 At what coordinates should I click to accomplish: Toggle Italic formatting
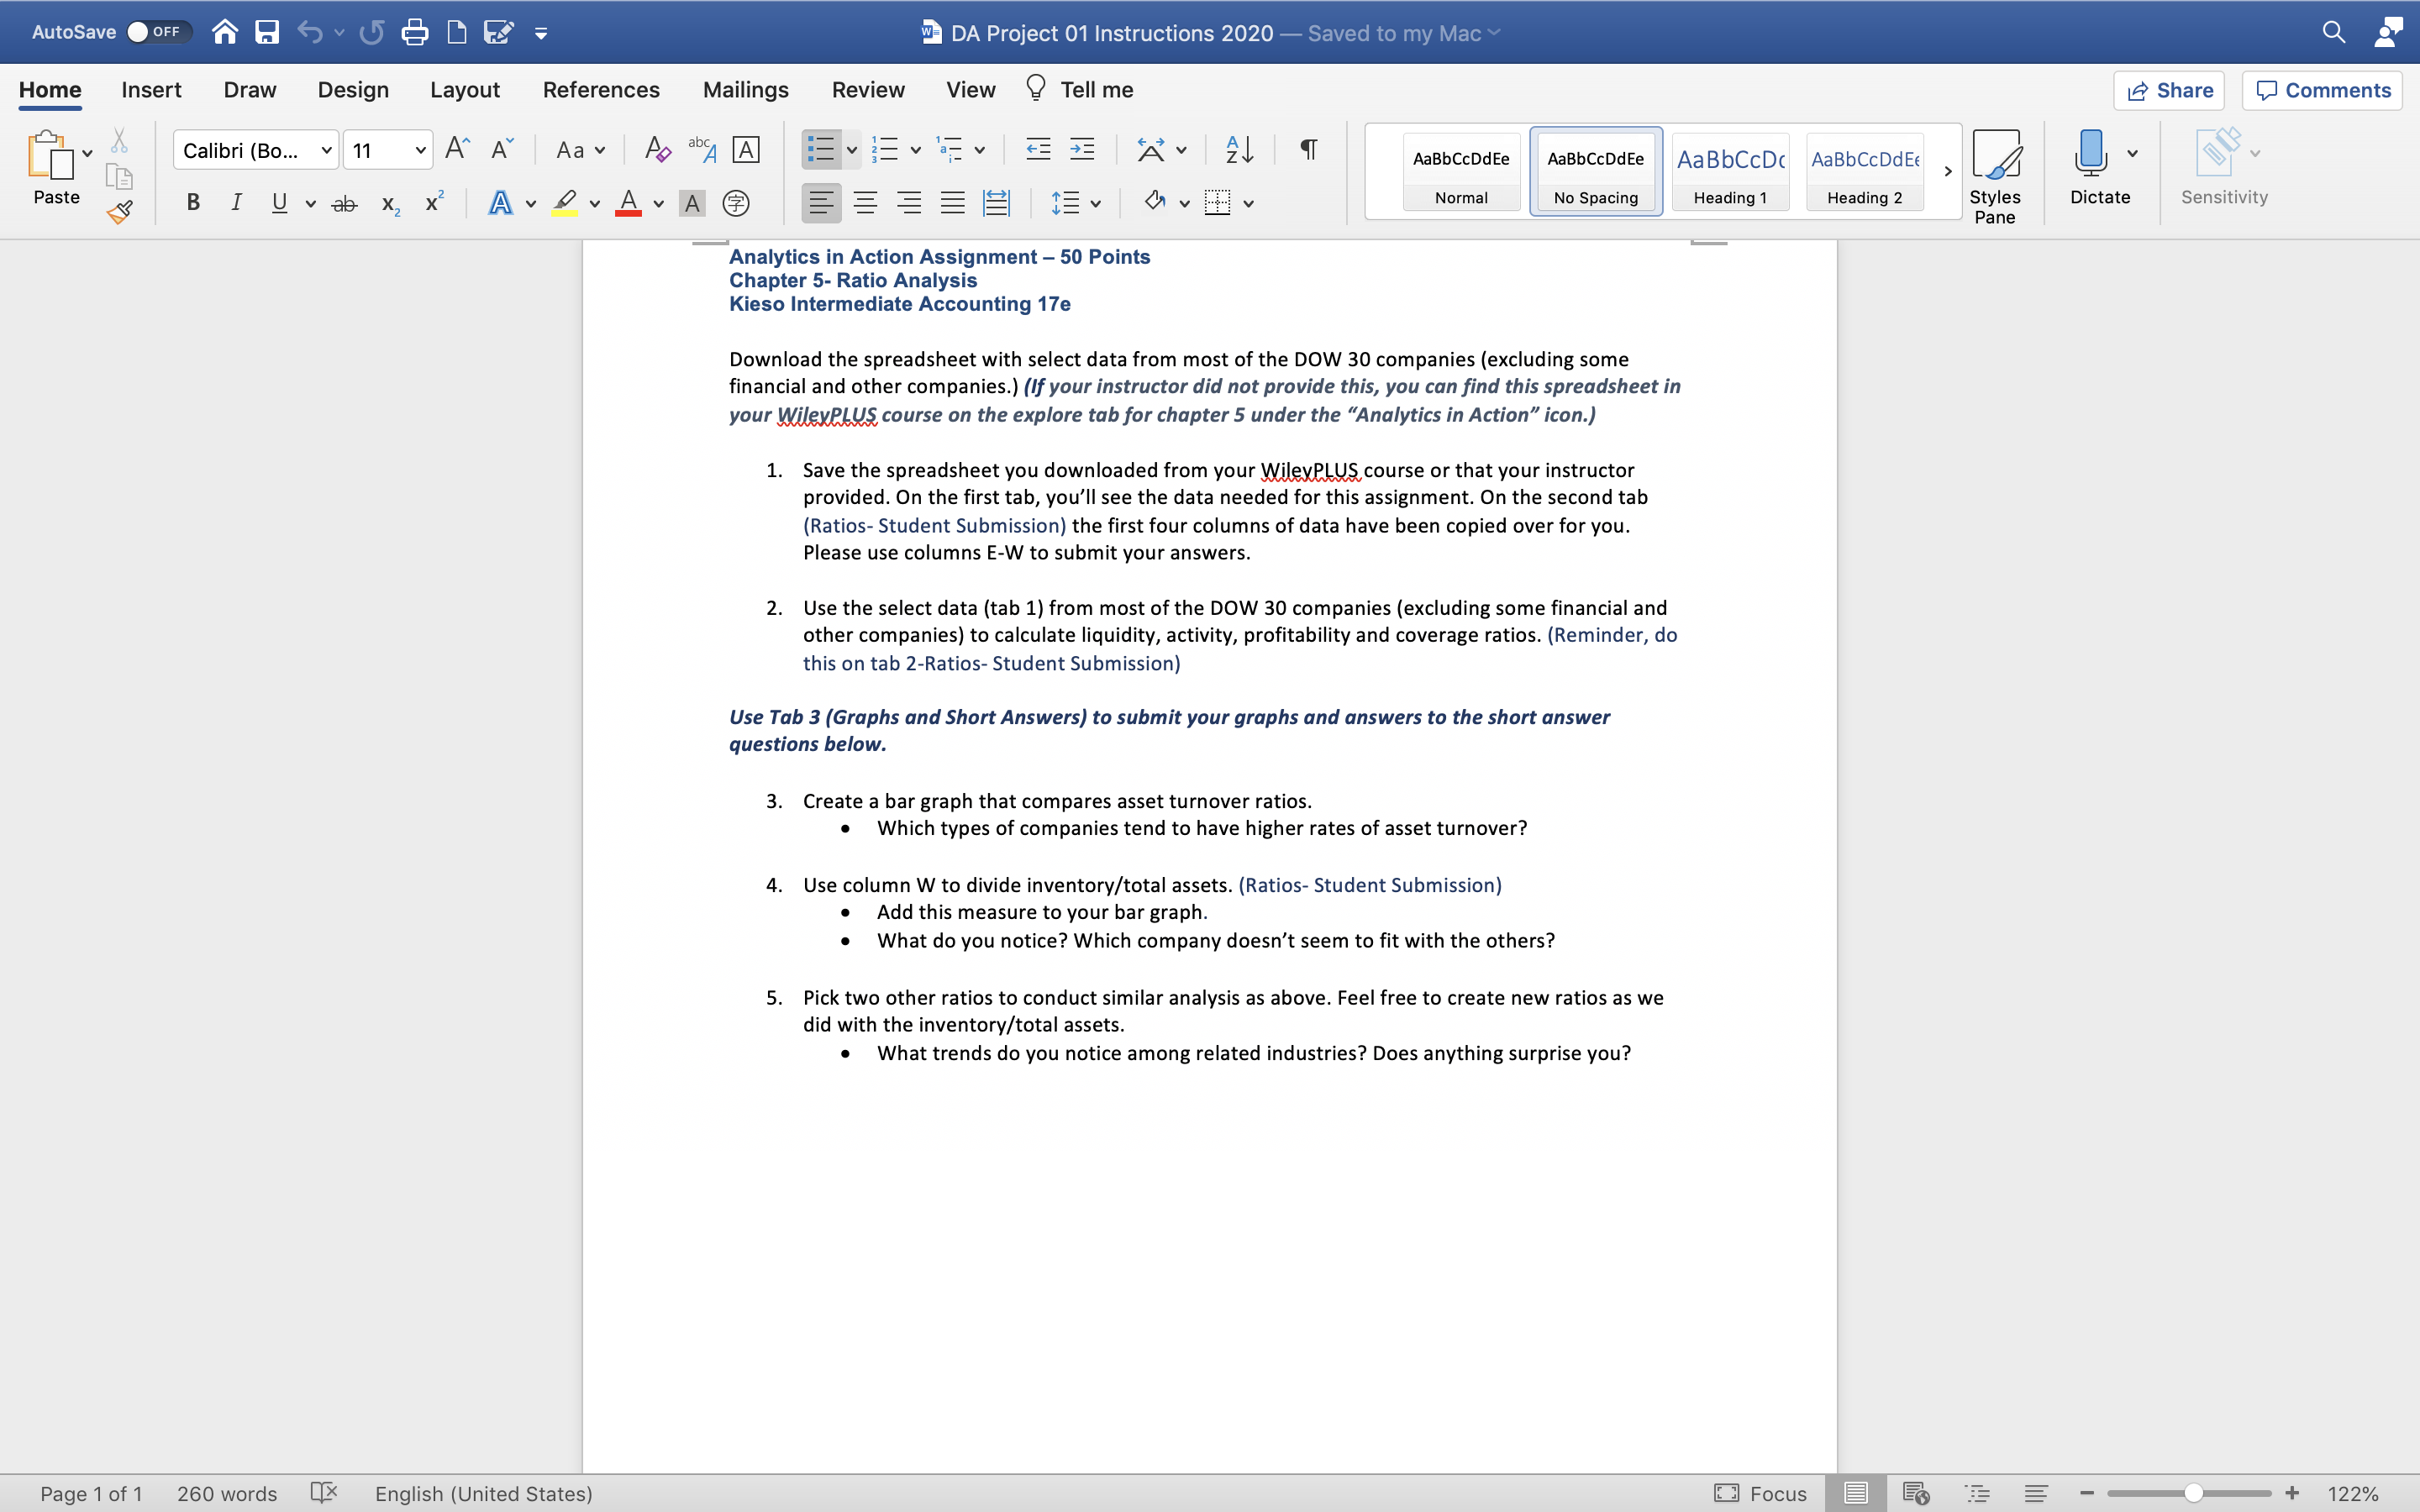click(236, 203)
